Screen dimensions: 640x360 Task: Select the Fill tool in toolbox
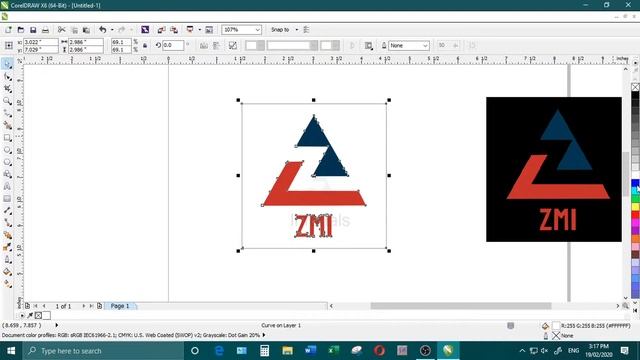coord(7,272)
